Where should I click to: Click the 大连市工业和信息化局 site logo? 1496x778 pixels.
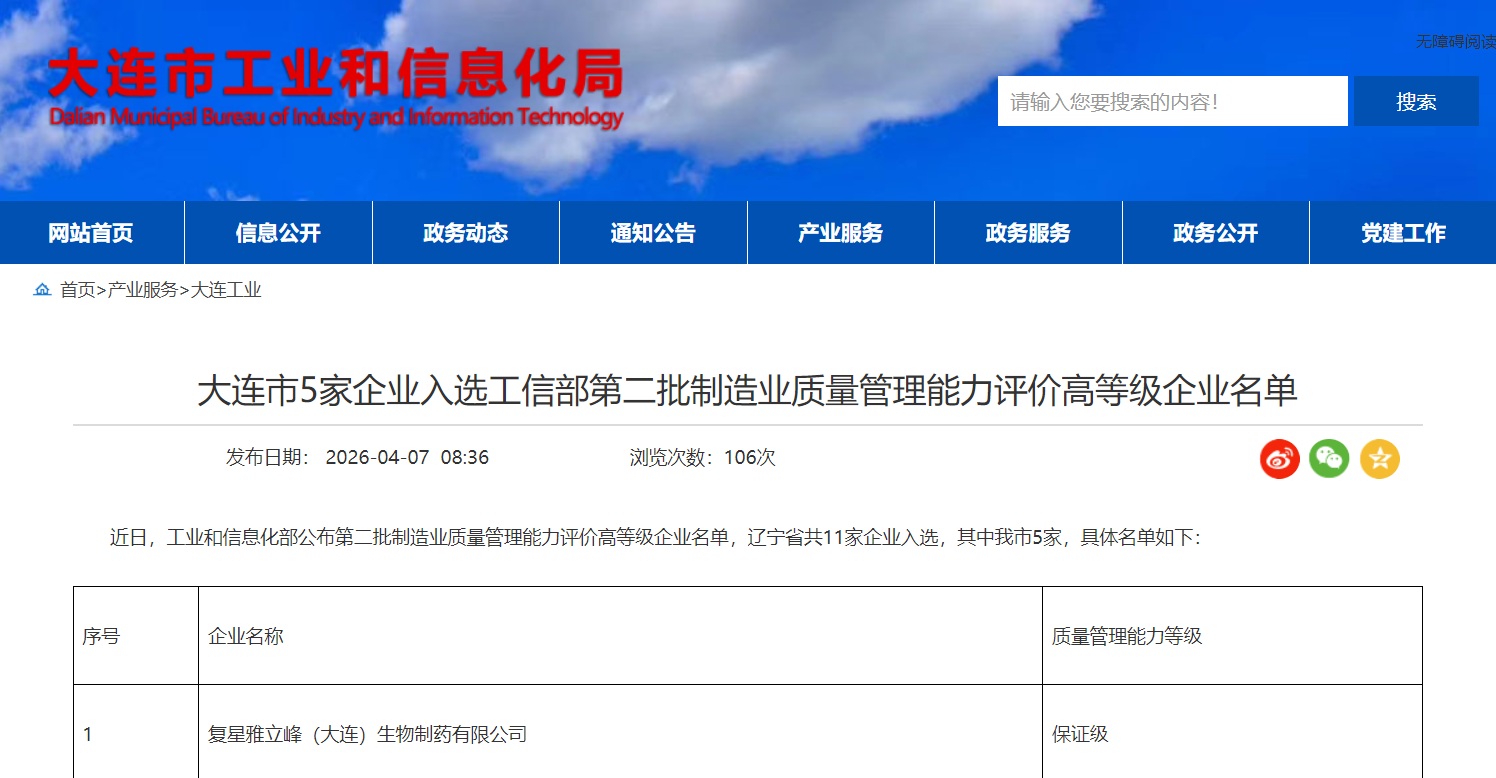[x=336, y=89]
